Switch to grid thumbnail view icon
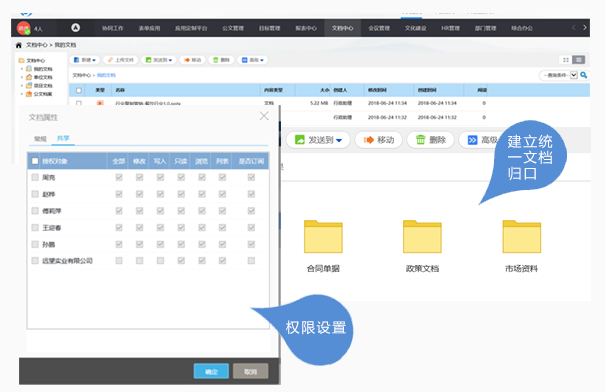605x392 pixels. 566,60
